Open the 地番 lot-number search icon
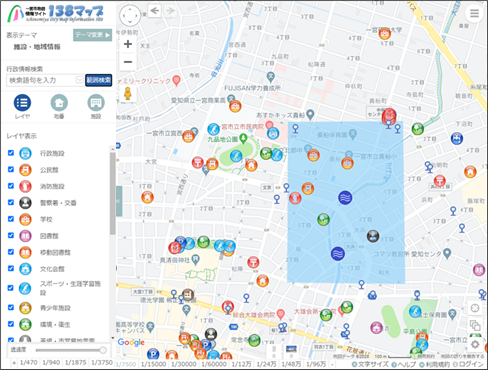The height and width of the screenshot is (370, 488). point(59,103)
